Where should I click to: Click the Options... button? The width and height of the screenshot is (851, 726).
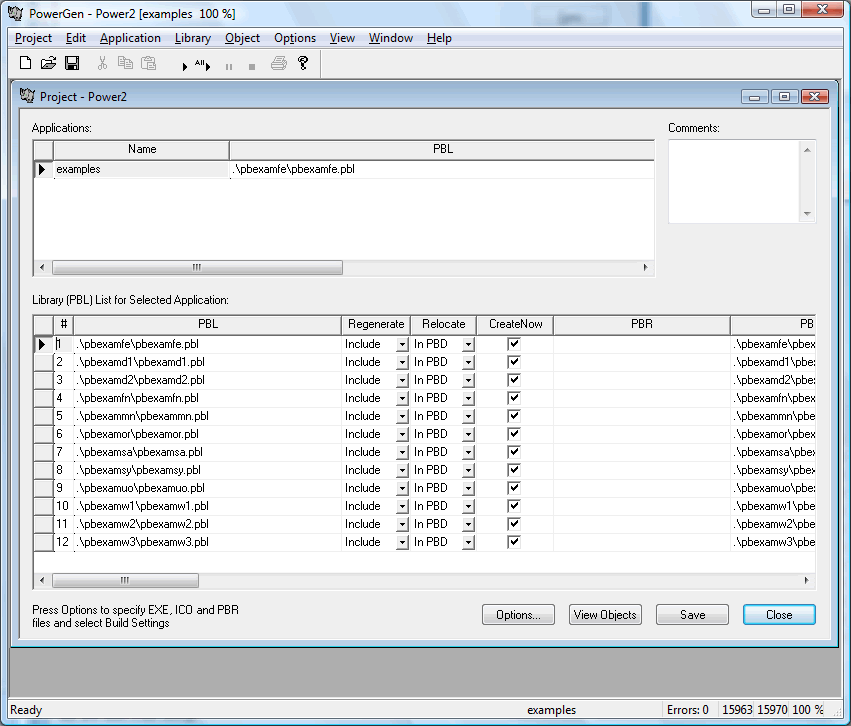click(518, 615)
